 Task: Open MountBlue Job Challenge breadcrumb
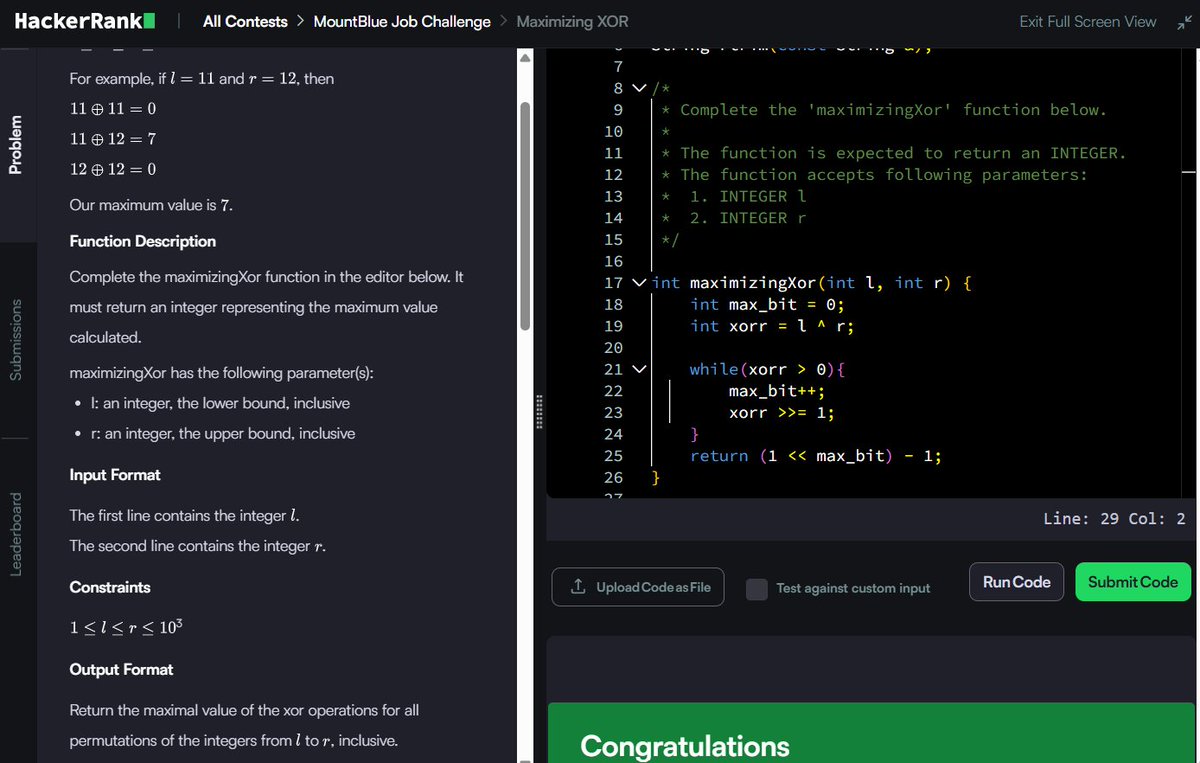click(x=402, y=21)
